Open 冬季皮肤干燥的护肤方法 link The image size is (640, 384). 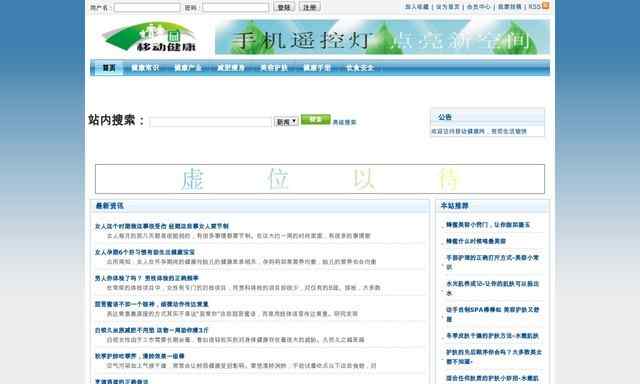[492, 336]
